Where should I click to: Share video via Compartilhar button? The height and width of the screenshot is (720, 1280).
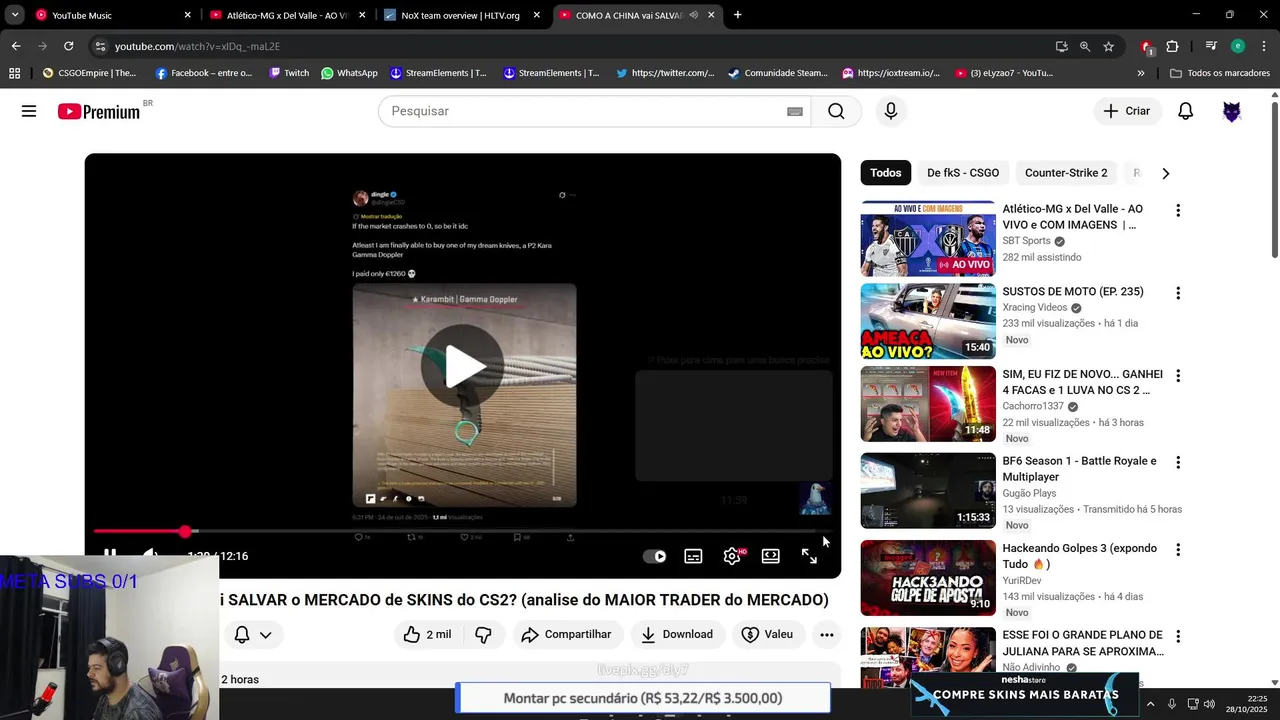tap(566, 634)
